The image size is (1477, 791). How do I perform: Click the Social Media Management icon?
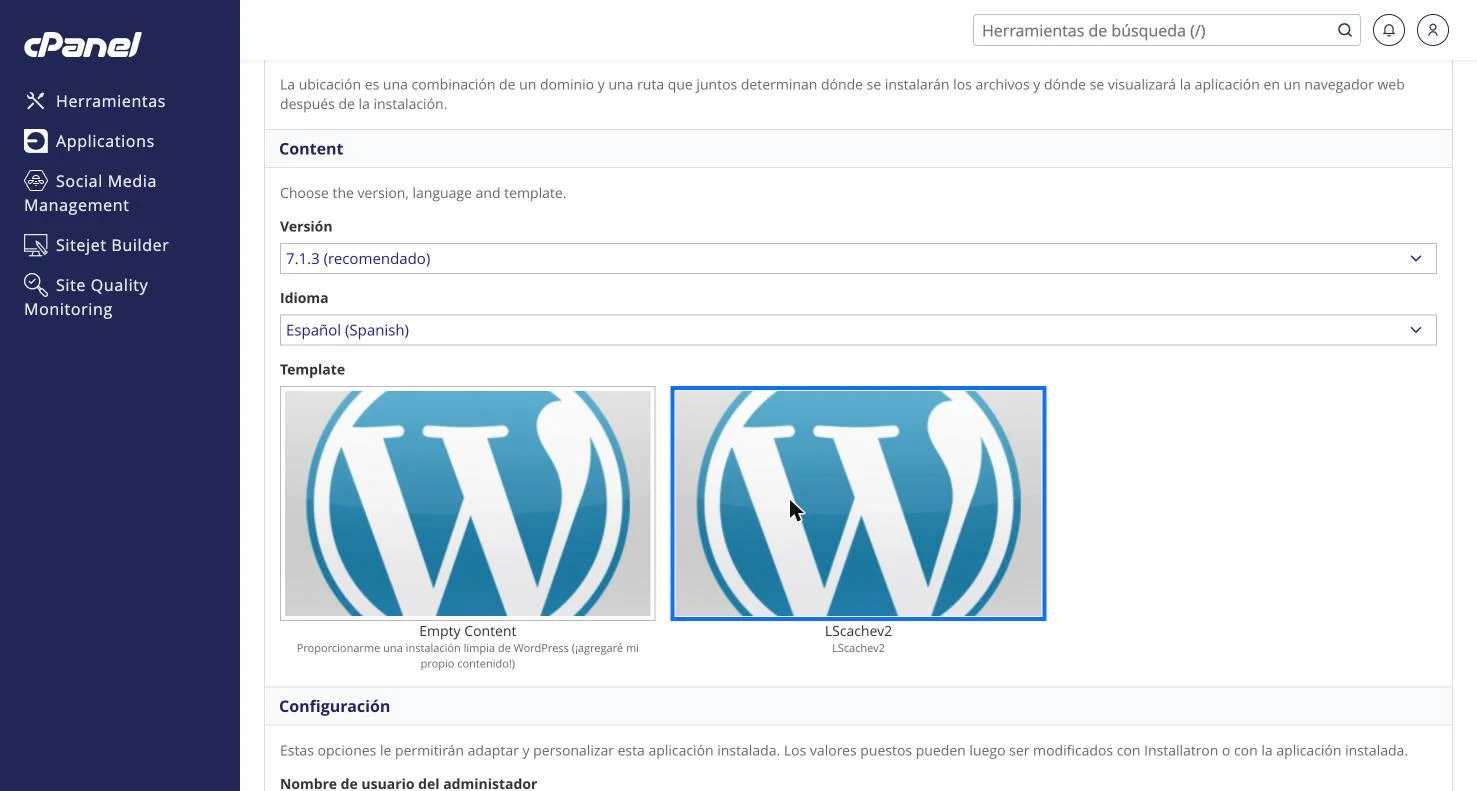[36, 181]
